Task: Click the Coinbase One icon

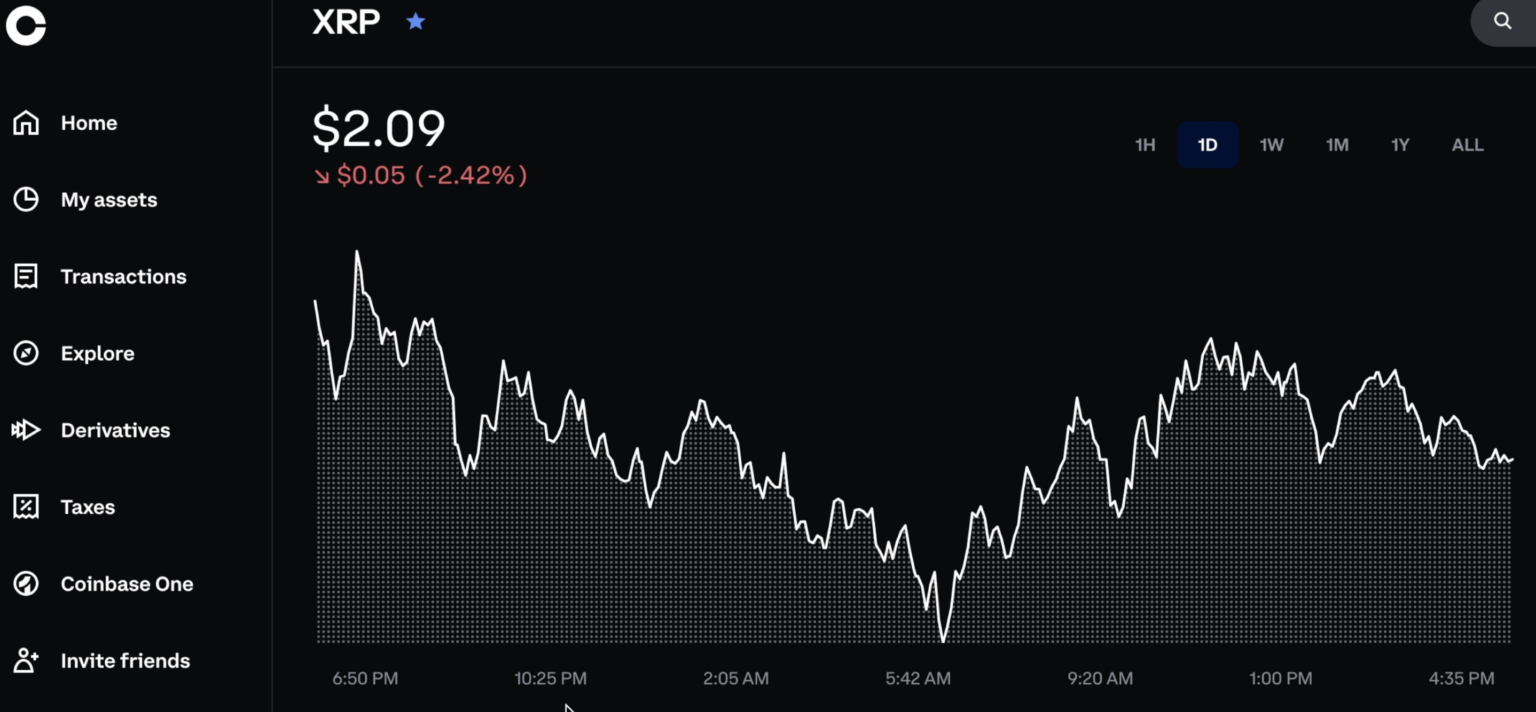Action: pyautogui.click(x=26, y=584)
